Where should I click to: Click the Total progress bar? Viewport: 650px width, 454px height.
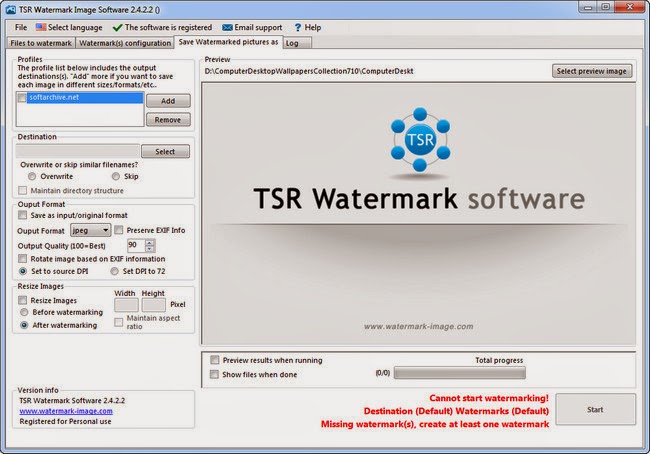pos(460,373)
